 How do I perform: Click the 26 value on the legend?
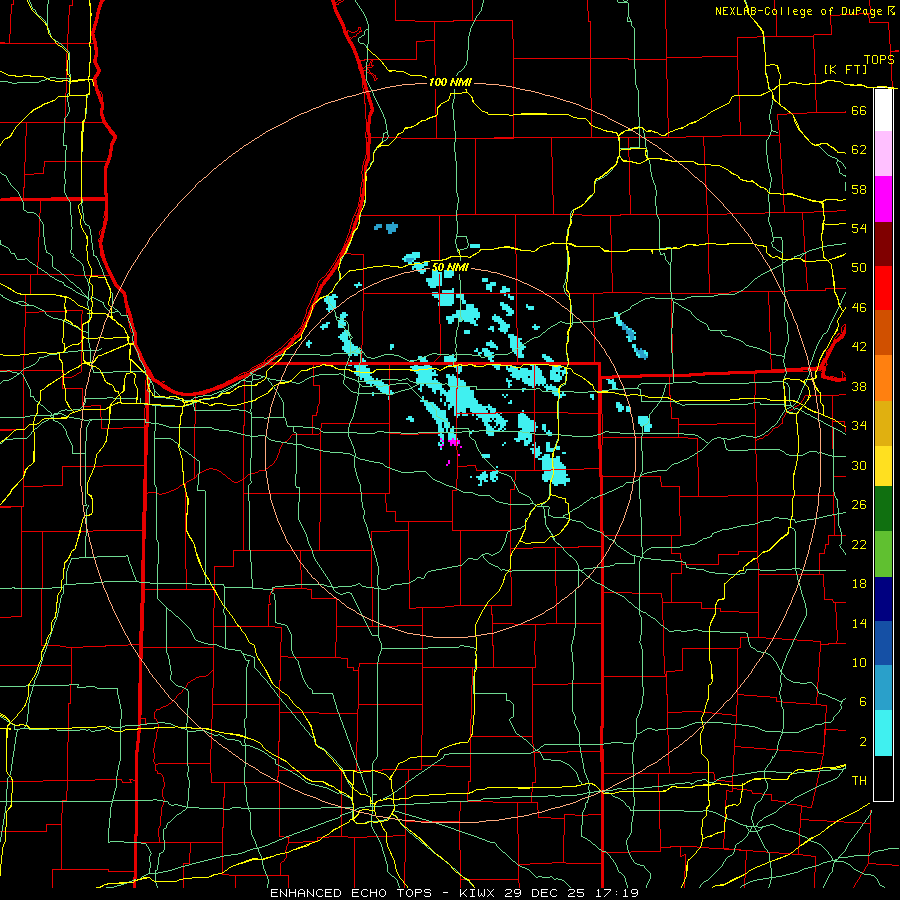point(859,505)
